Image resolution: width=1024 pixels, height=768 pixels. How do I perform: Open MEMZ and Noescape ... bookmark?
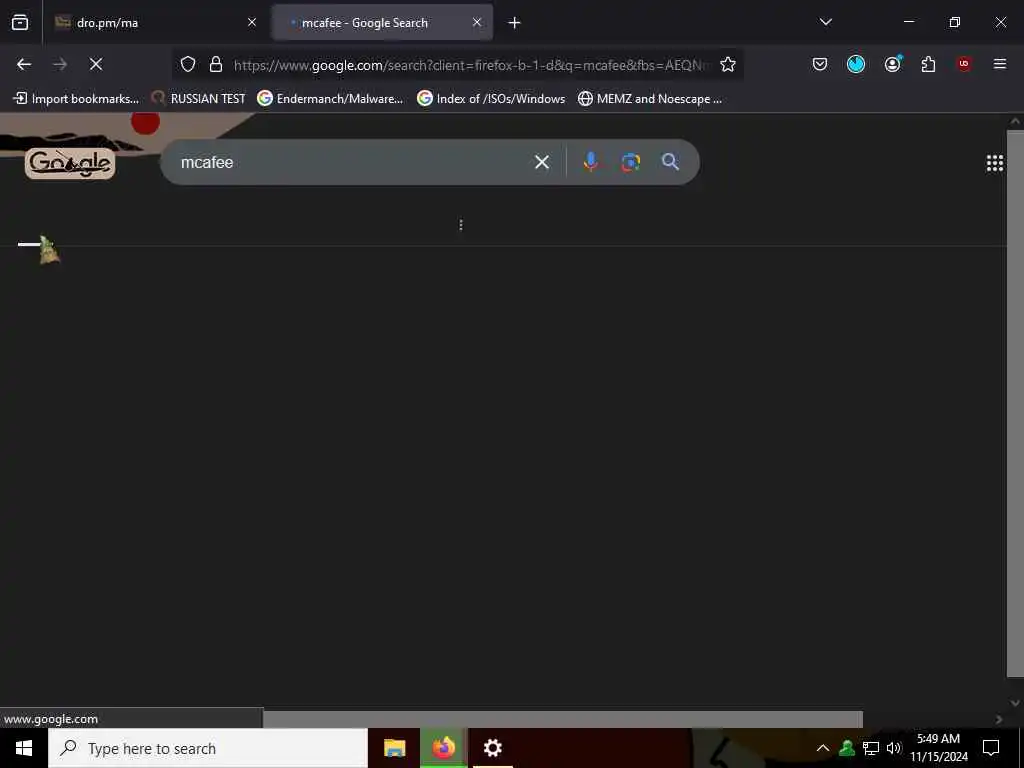(650, 99)
